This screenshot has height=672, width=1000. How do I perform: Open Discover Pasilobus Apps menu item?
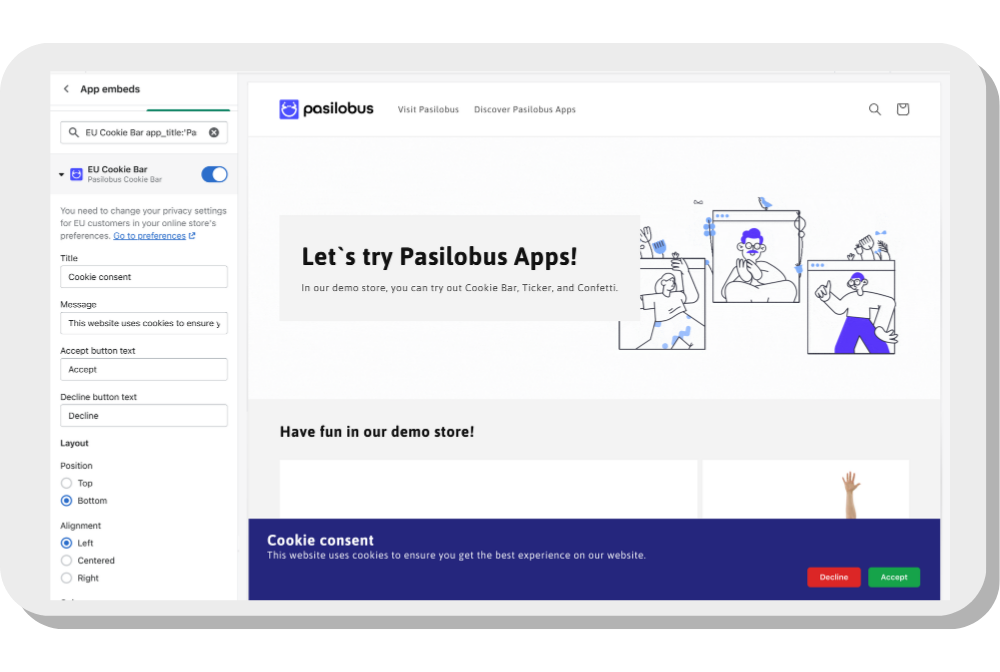pos(524,109)
